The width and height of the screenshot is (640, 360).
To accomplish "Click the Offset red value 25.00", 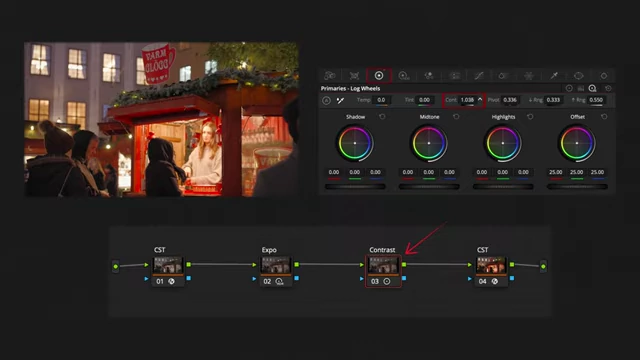I will pos(556,172).
